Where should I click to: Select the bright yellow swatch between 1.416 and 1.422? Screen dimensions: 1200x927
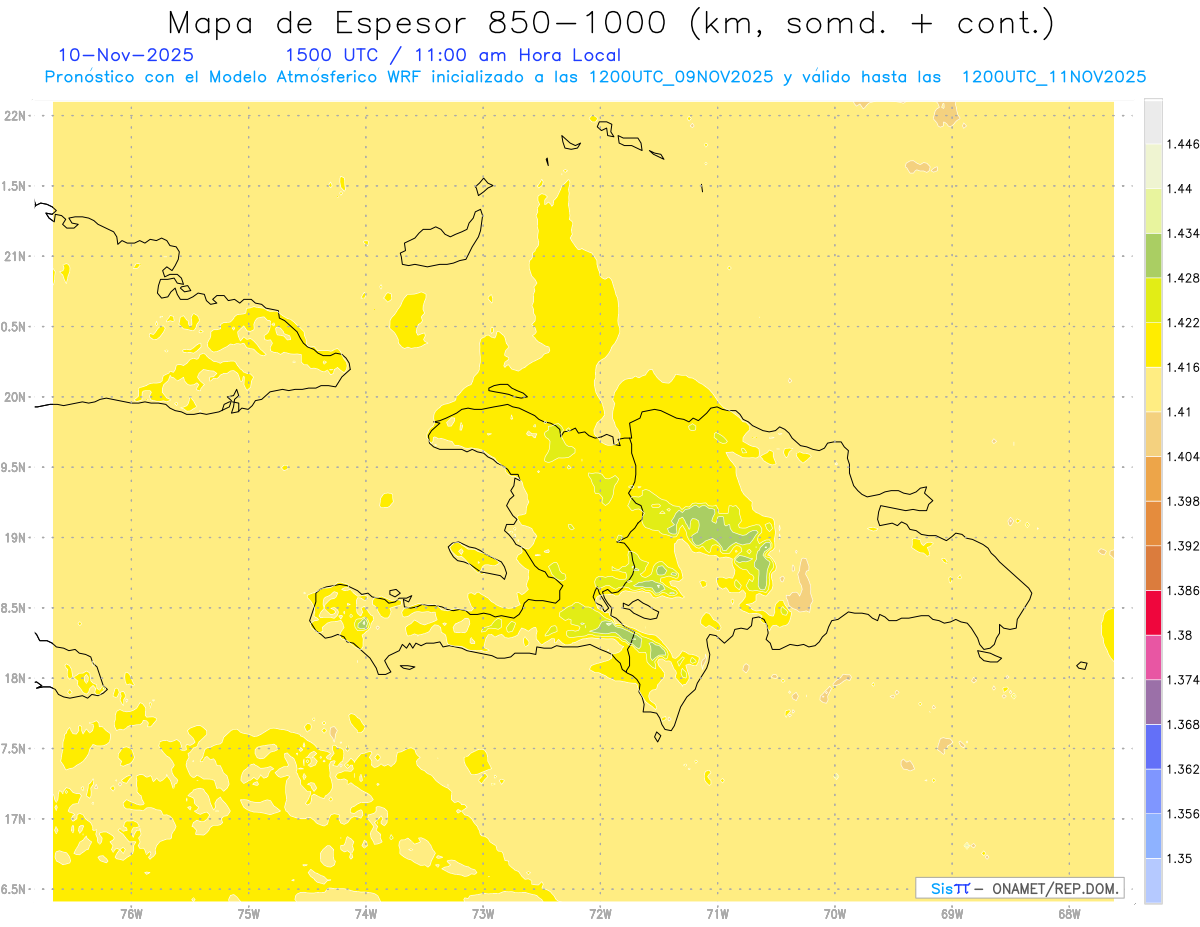pyautogui.click(x=1153, y=345)
